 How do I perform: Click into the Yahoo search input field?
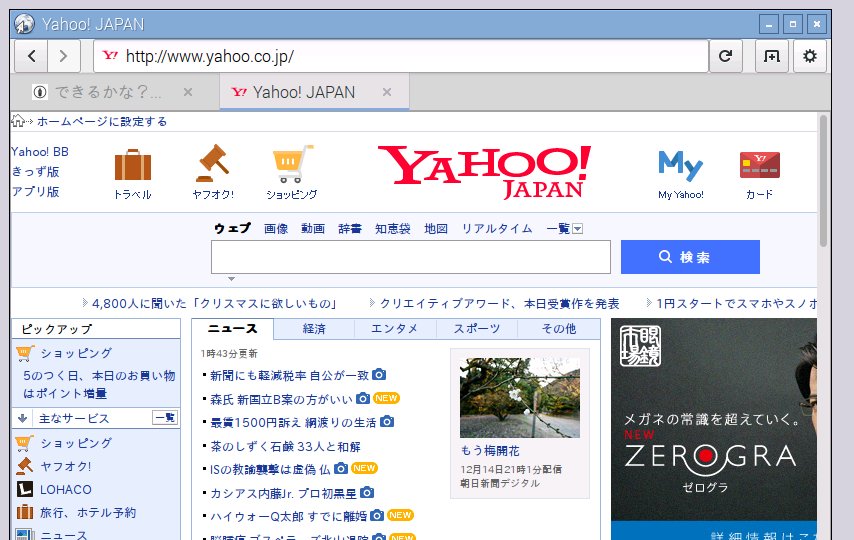[411, 257]
